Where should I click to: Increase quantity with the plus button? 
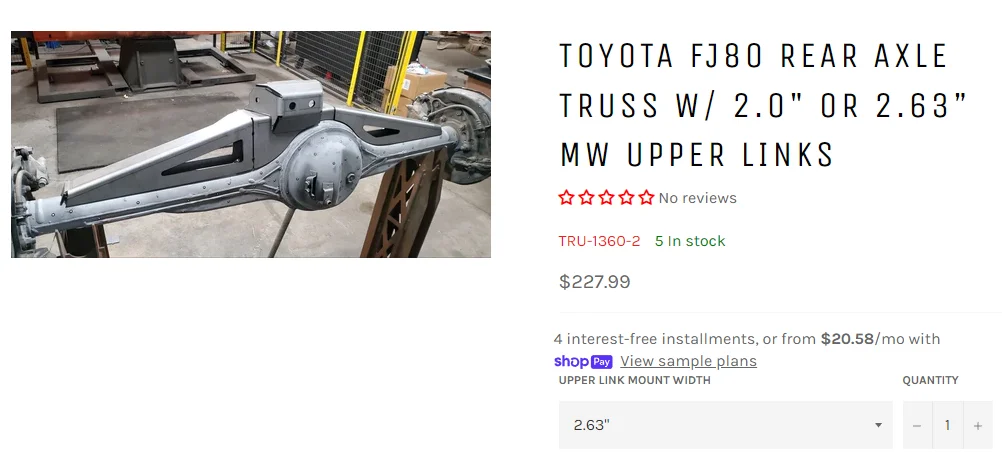coord(977,425)
